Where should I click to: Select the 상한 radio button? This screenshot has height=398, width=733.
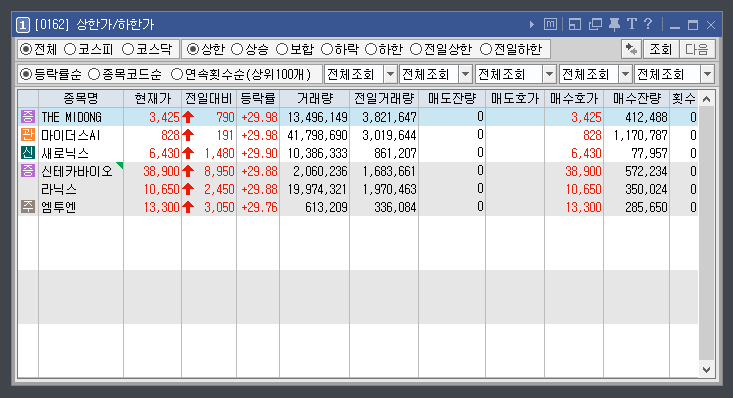pos(193,49)
